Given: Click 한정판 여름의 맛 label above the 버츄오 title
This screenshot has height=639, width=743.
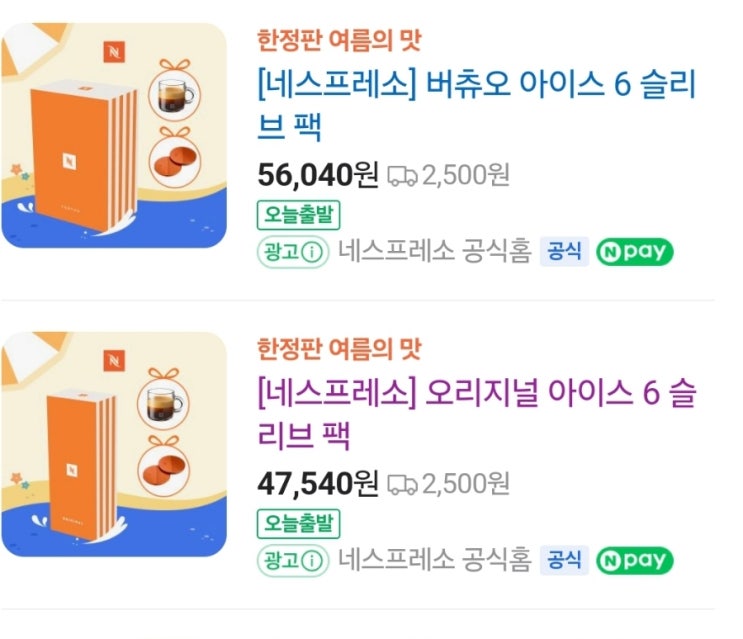Looking at the screenshot, I should pyautogui.click(x=339, y=41).
